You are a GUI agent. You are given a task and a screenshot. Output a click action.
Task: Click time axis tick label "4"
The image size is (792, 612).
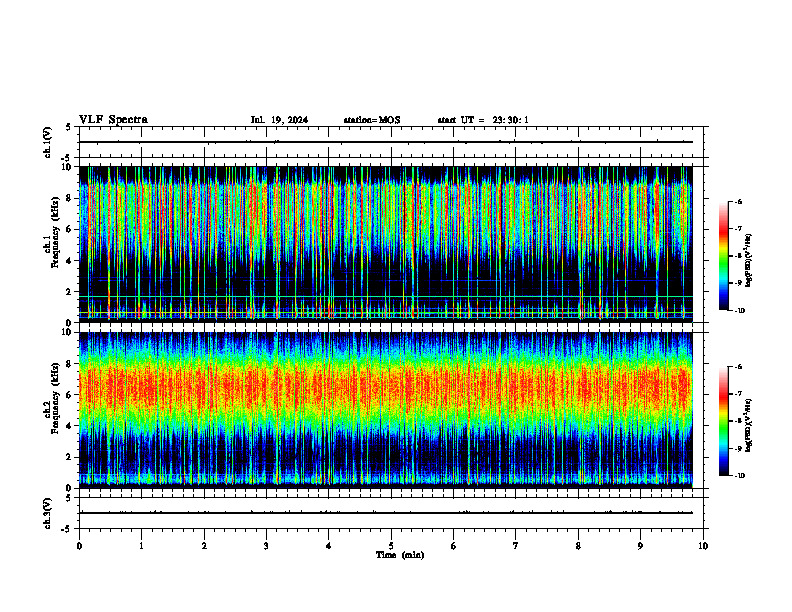tap(328, 546)
